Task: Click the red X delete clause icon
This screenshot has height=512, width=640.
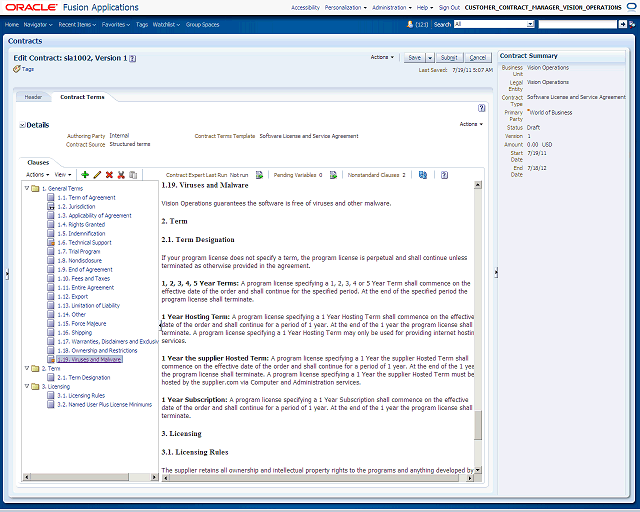Action: (109, 175)
